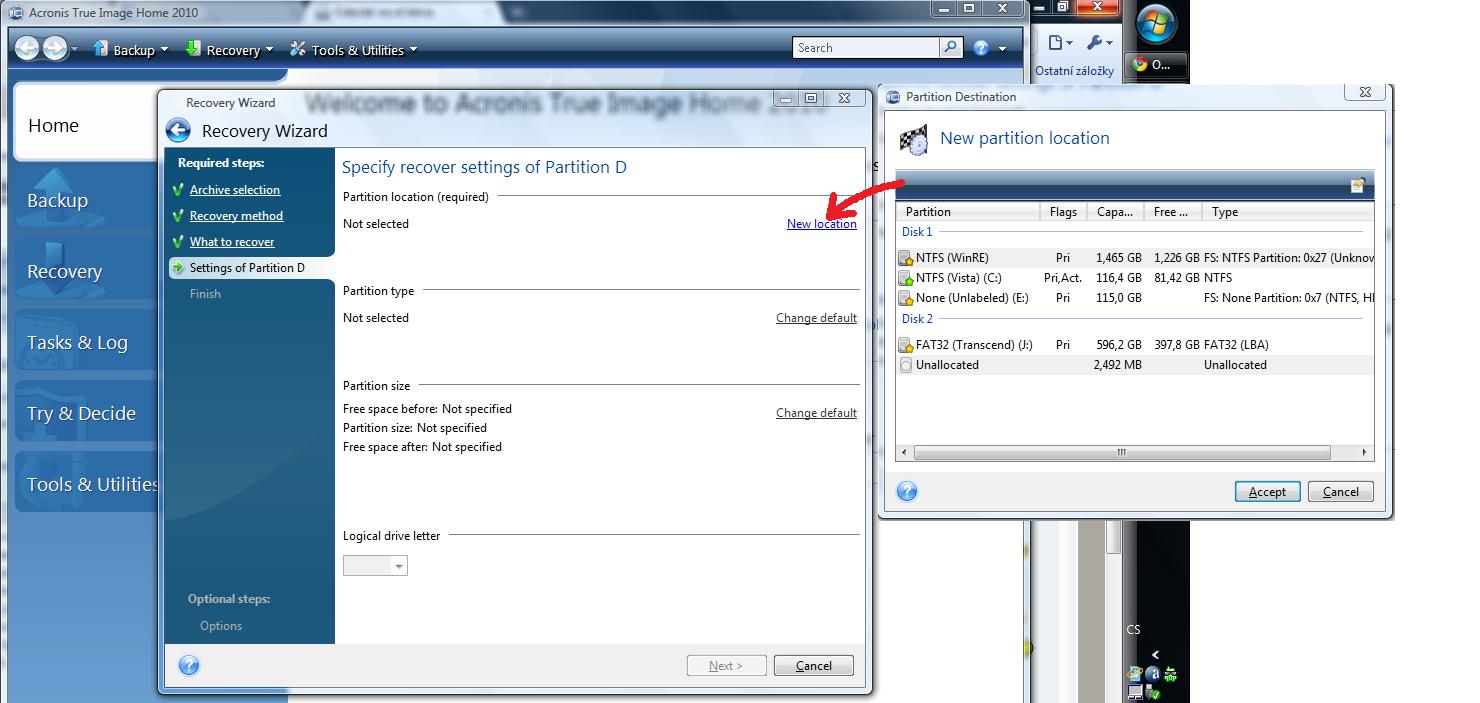Sort by the Capacity column header
The height and width of the screenshot is (703, 1480).
coord(1115,212)
